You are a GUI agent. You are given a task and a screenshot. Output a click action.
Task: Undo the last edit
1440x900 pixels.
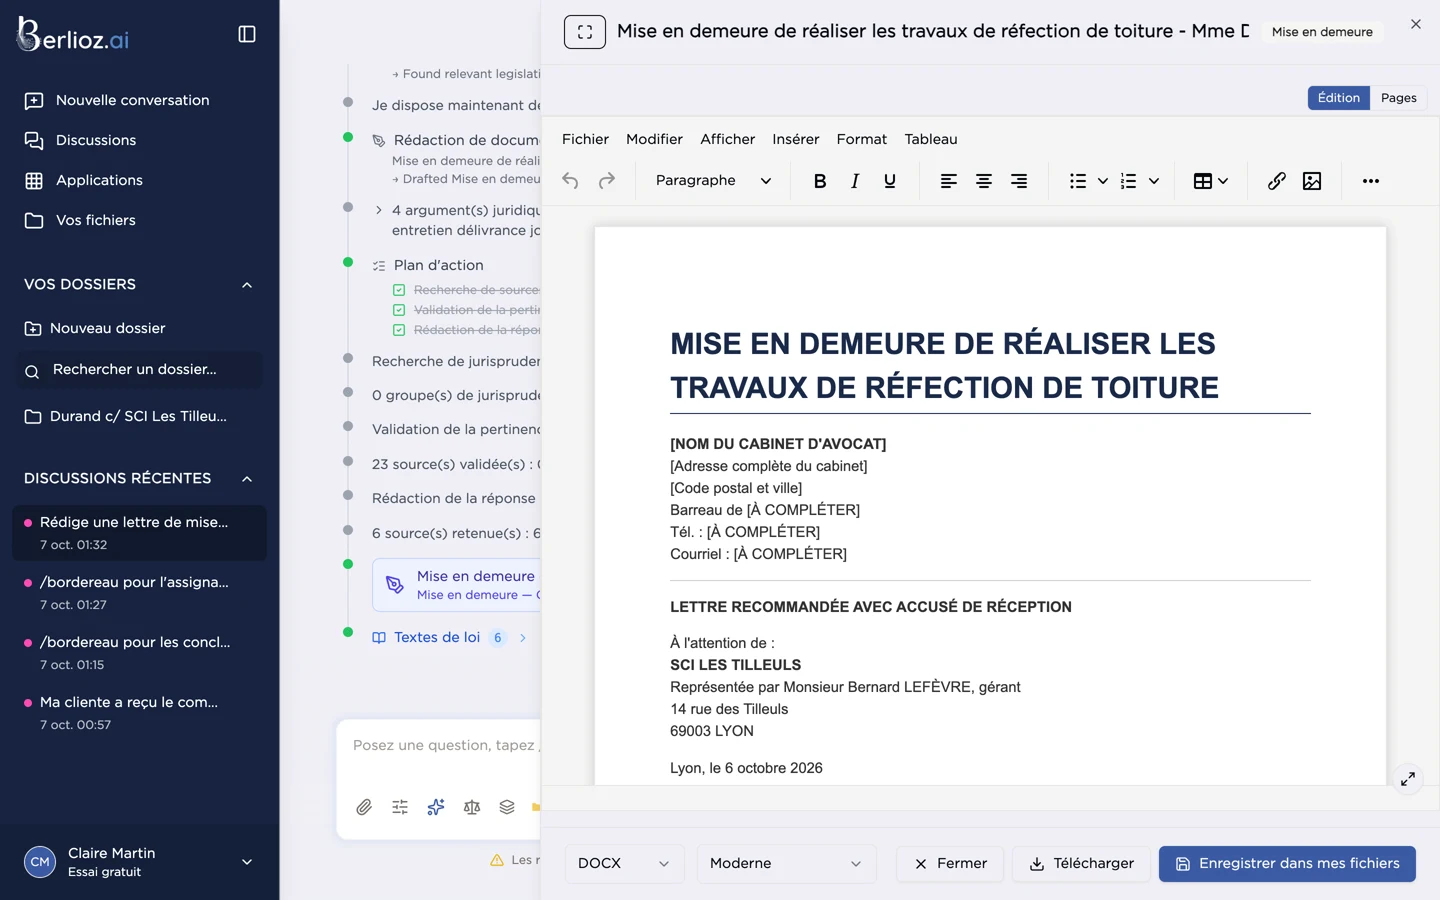tap(570, 181)
